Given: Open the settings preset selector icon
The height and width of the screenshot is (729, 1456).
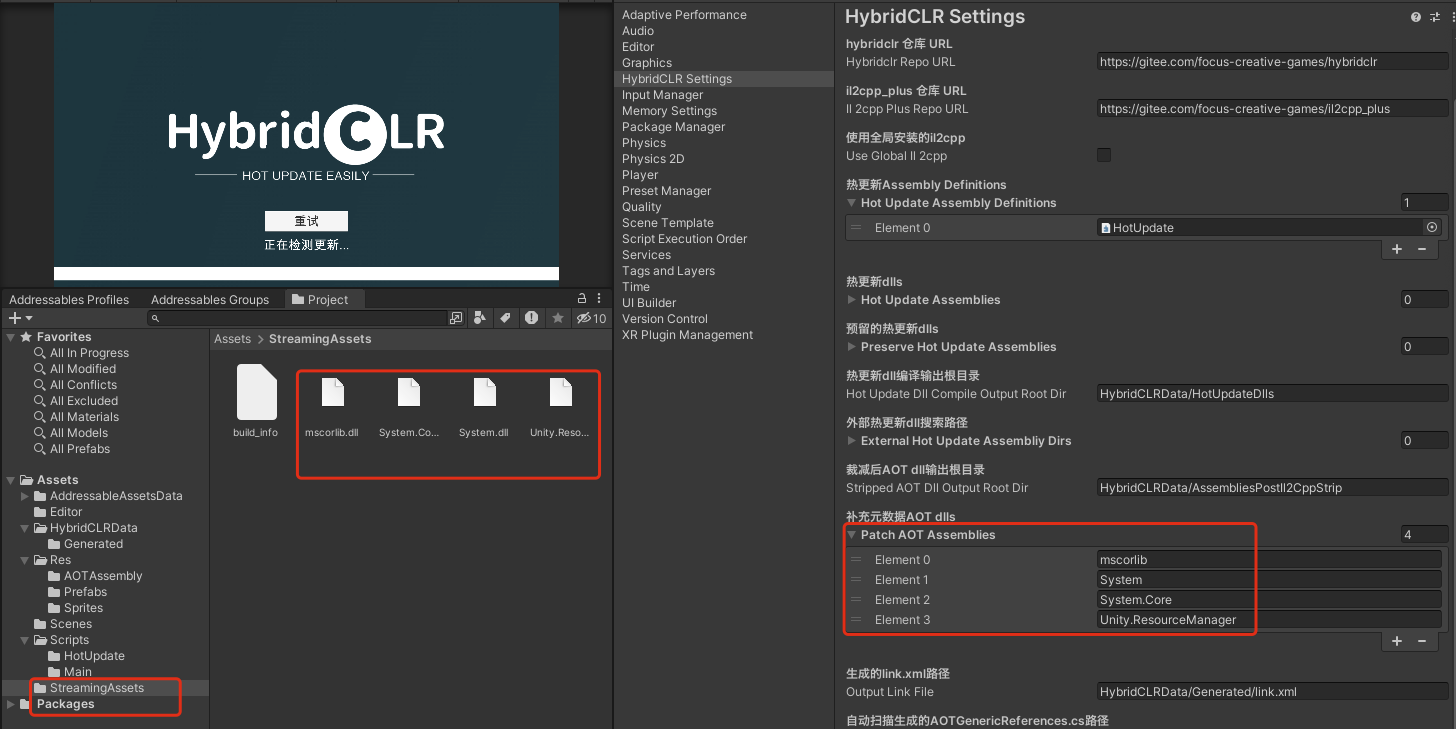Looking at the screenshot, I should (1434, 17).
